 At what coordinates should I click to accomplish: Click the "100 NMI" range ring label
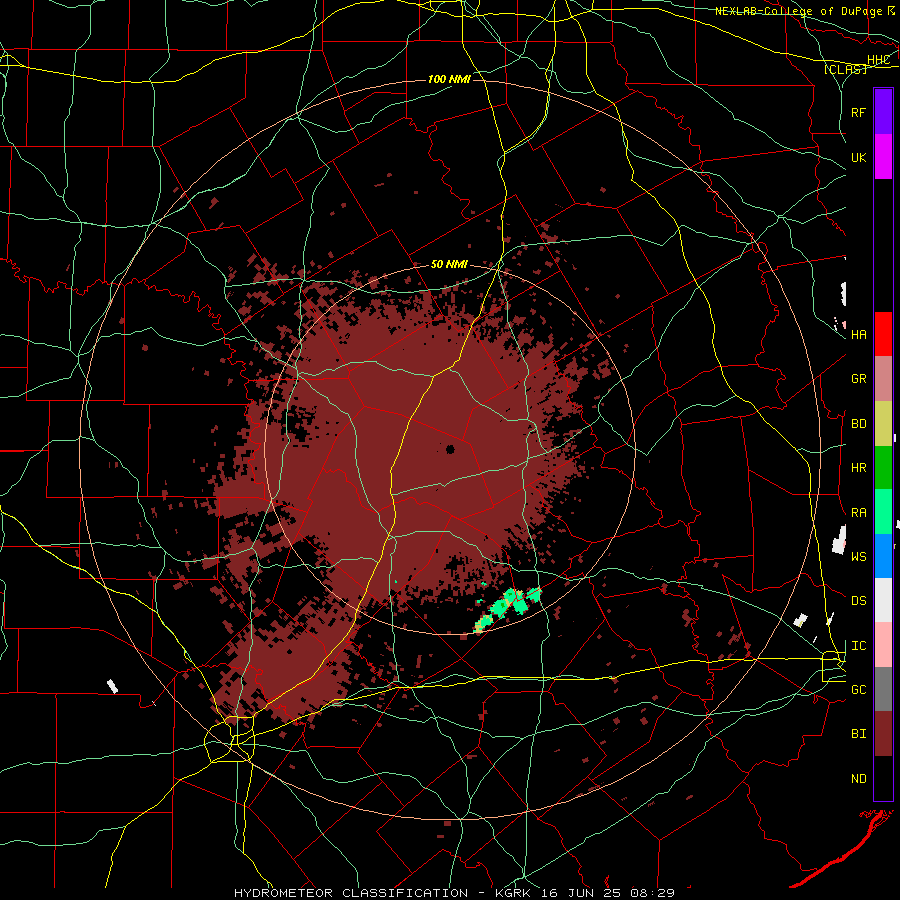(x=449, y=79)
